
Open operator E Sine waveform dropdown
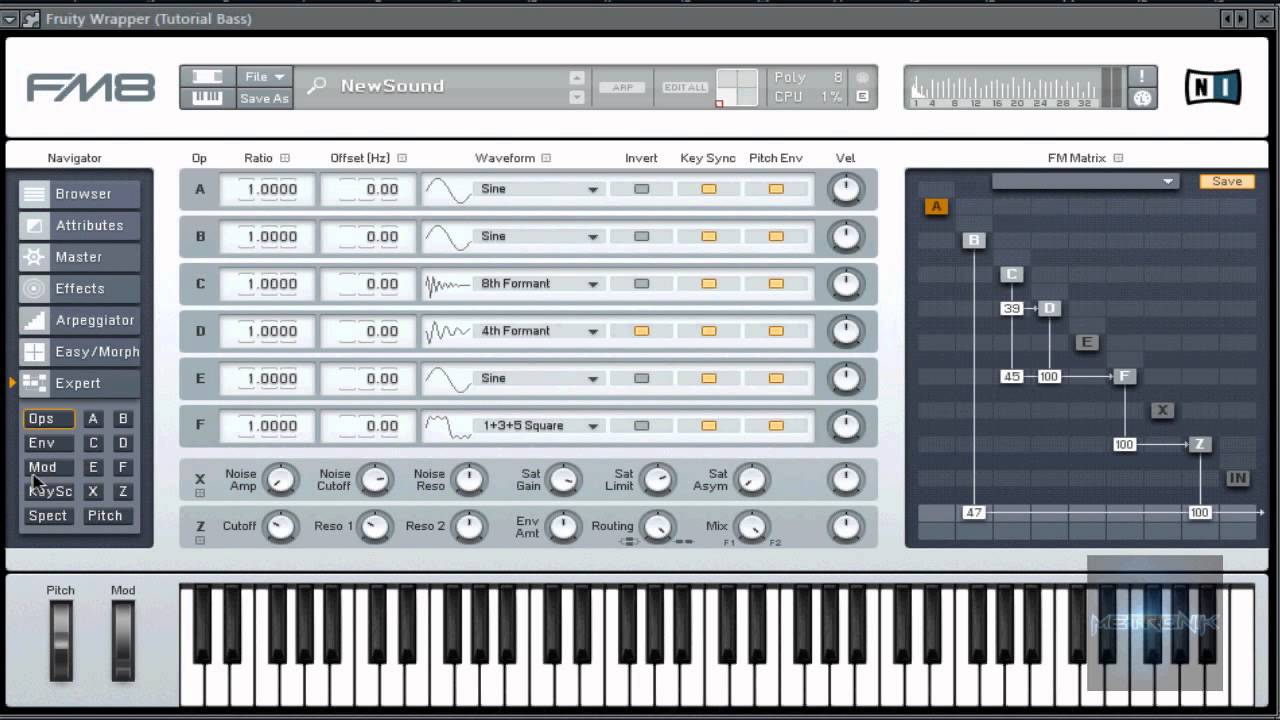539,378
